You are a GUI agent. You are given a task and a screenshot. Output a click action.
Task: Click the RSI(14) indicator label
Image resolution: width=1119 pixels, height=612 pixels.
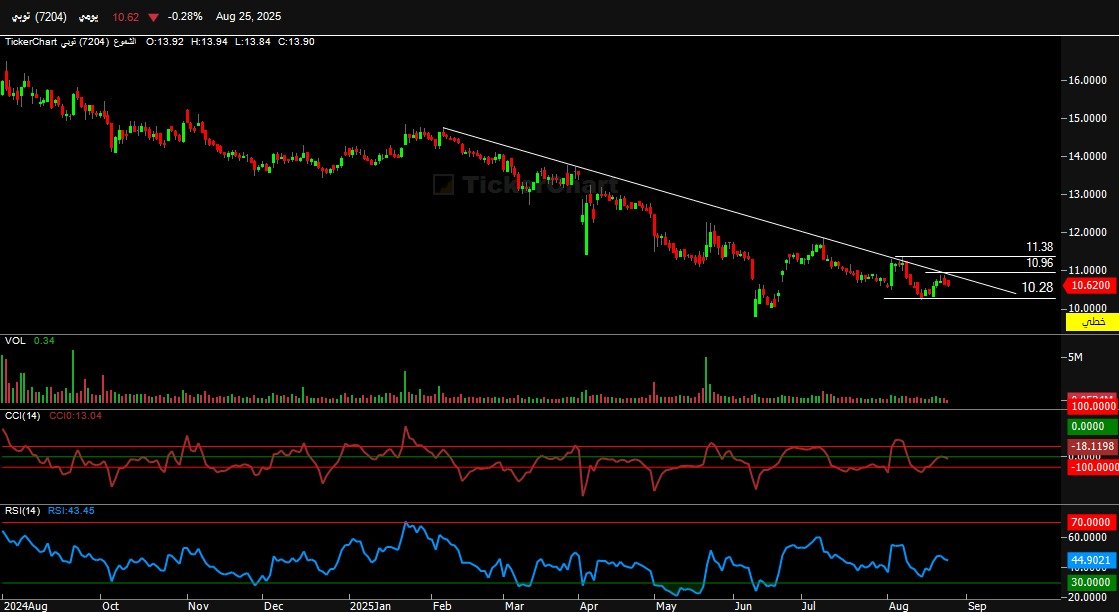click(23, 511)
